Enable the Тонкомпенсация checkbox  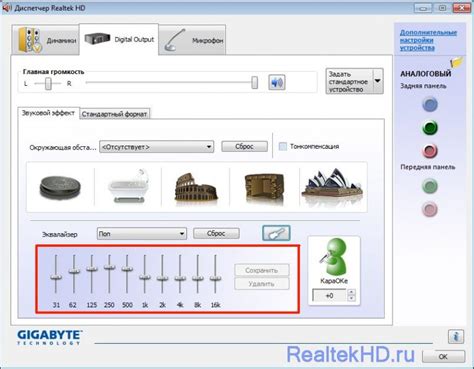pos(283,146)
